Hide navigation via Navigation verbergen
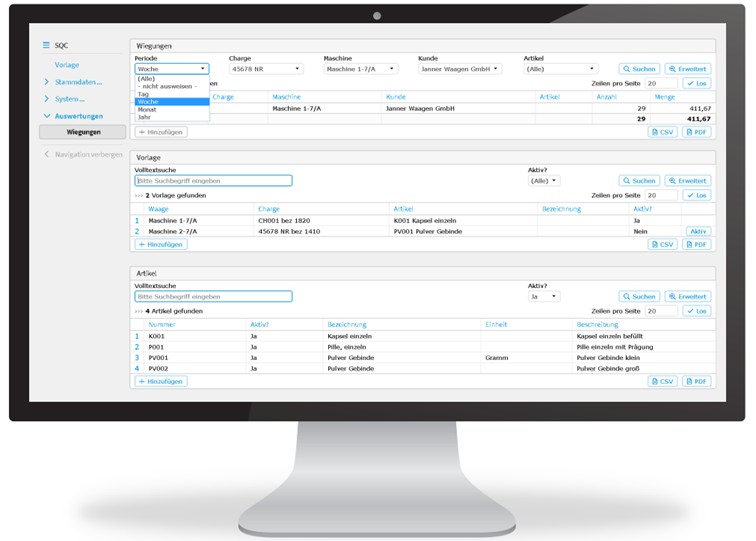Screen dimensions: 756x541 coord(84,154)
